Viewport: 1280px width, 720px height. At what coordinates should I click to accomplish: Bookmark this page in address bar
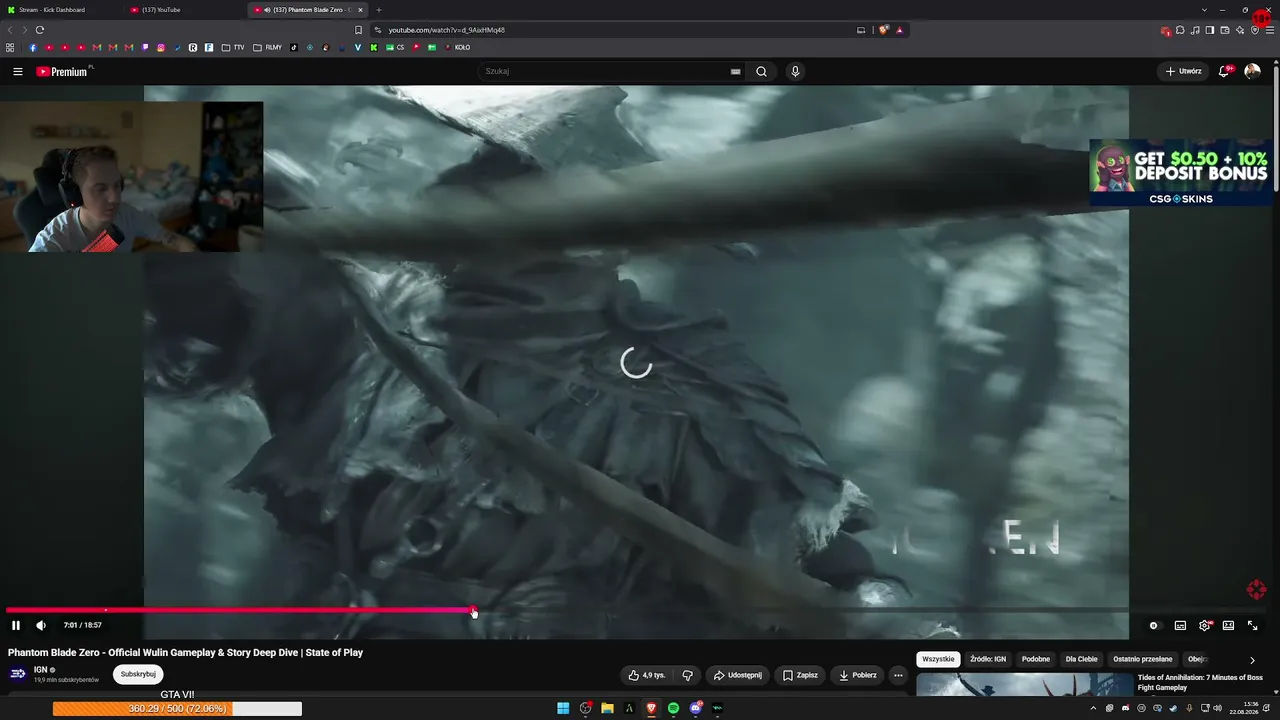pos(359,30)
